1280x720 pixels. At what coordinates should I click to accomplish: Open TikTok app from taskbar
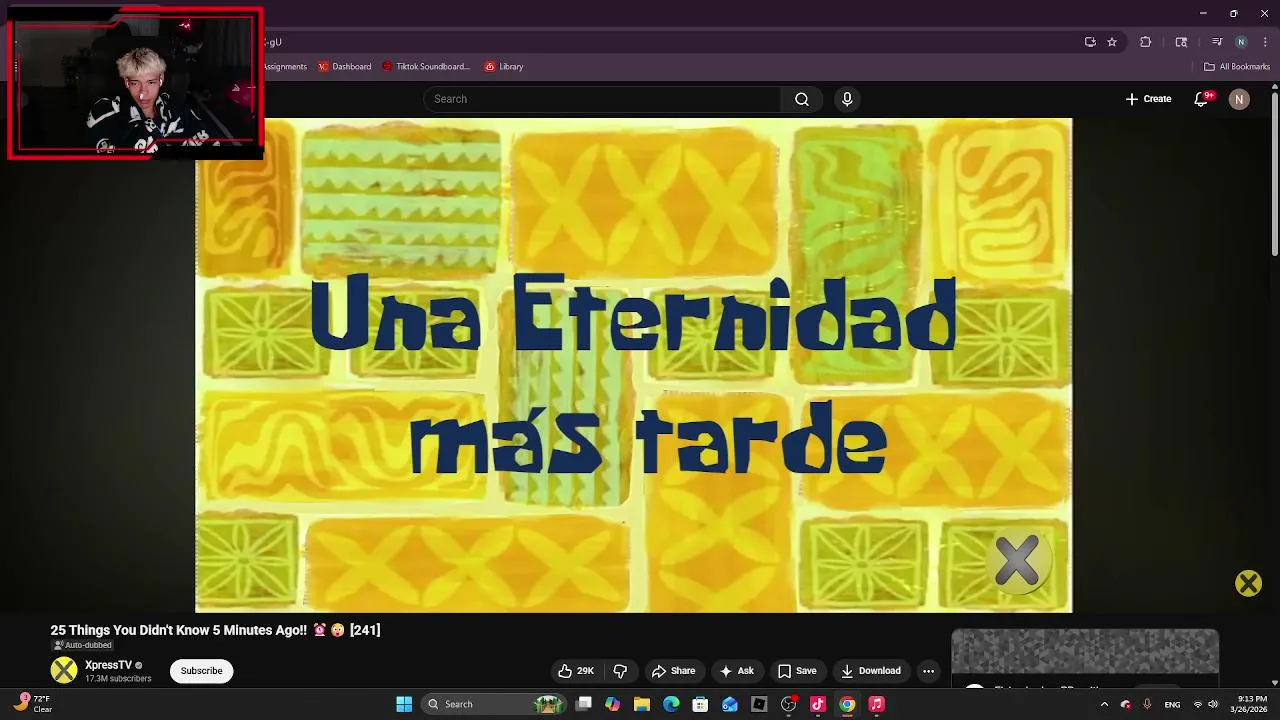818,704
